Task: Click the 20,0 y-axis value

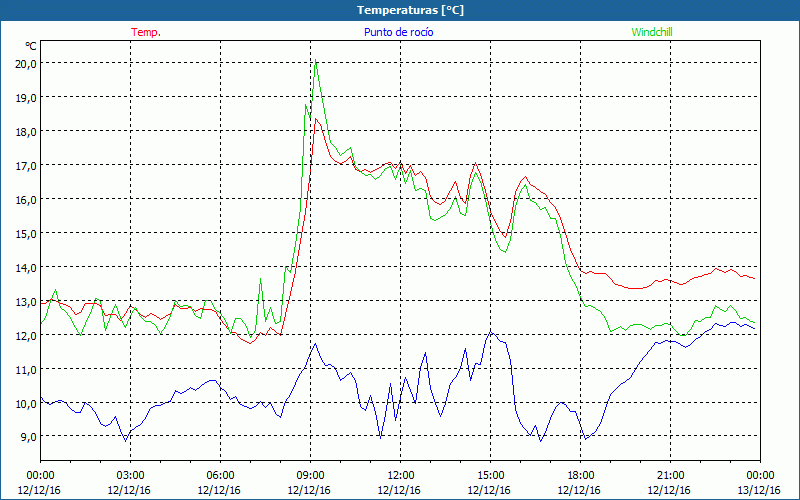Action: pos(26,63)
